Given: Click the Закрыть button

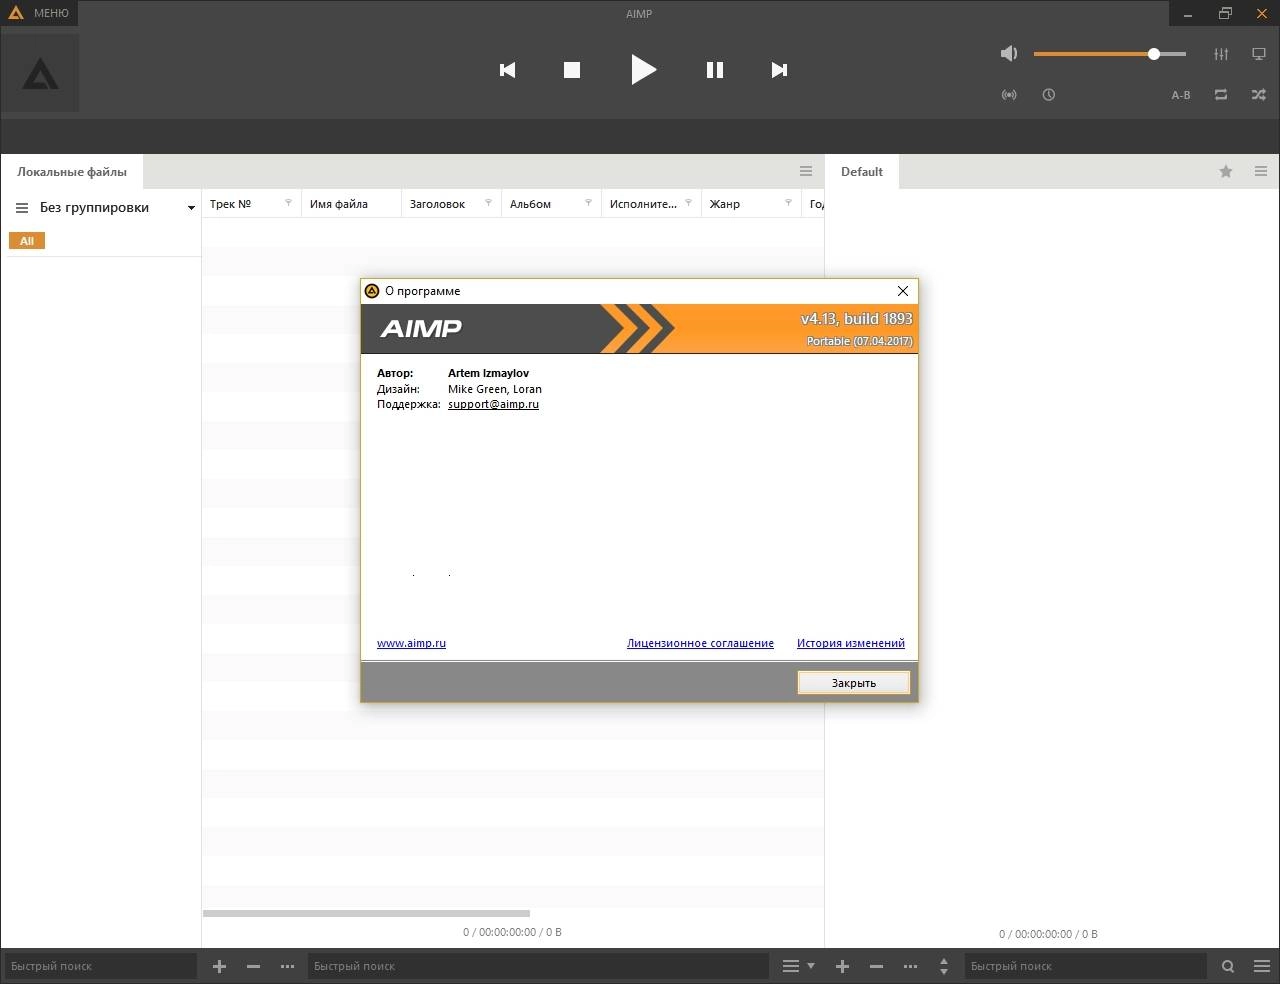Looking at the screenshot, I should point(854,683).
